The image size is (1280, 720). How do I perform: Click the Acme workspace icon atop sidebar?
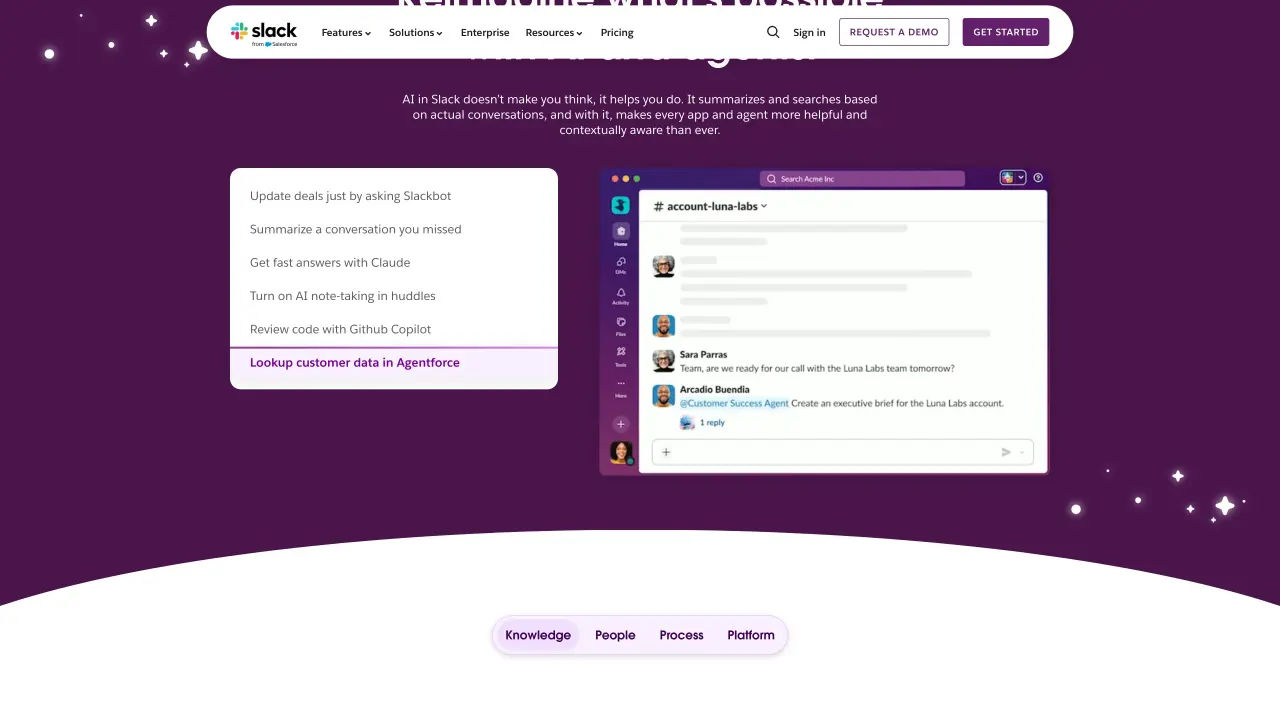point(621,205)
